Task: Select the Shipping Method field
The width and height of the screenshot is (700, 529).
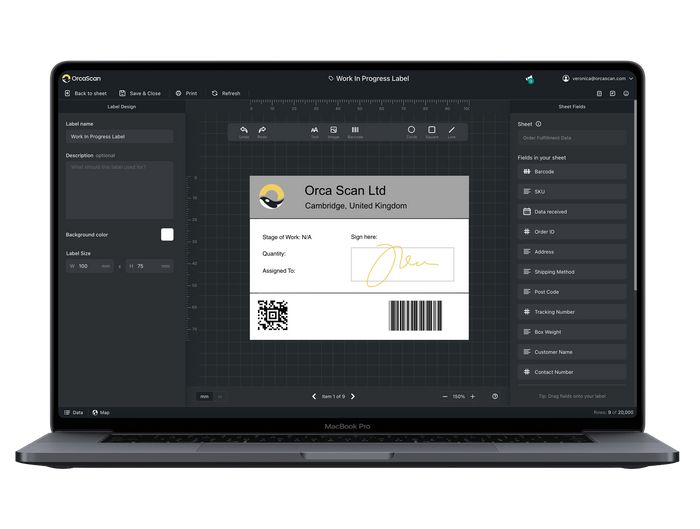Action: (572, 272)
